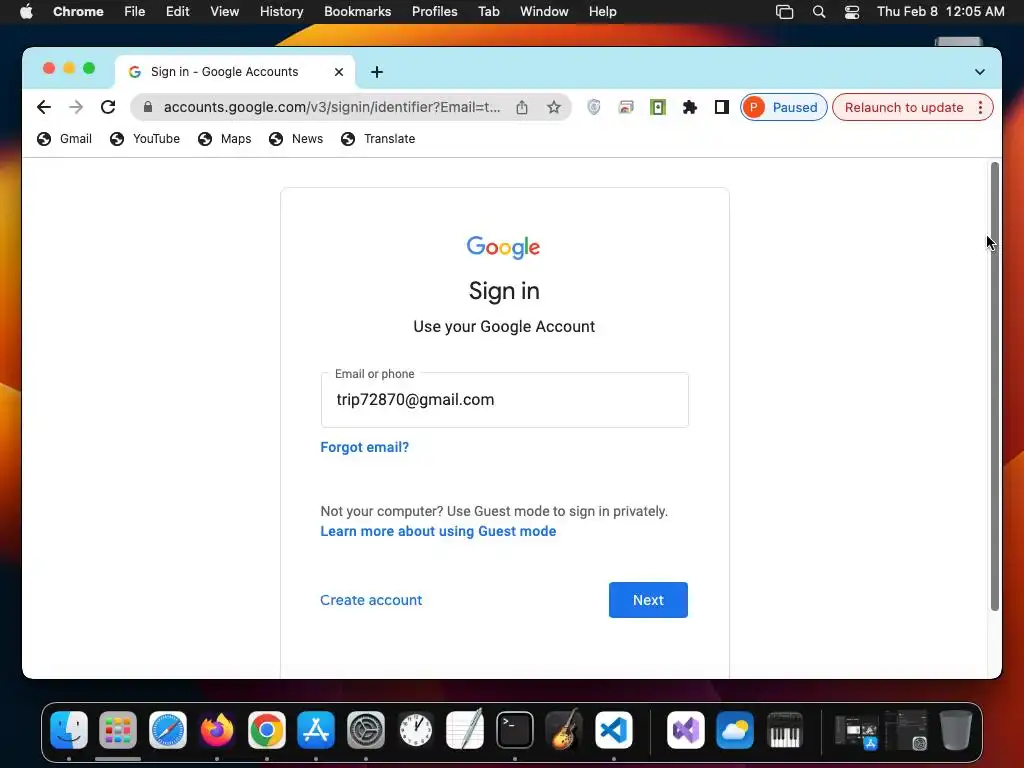Open the Weather app from the Dock
1024x768 pixels.
[735, 730]
